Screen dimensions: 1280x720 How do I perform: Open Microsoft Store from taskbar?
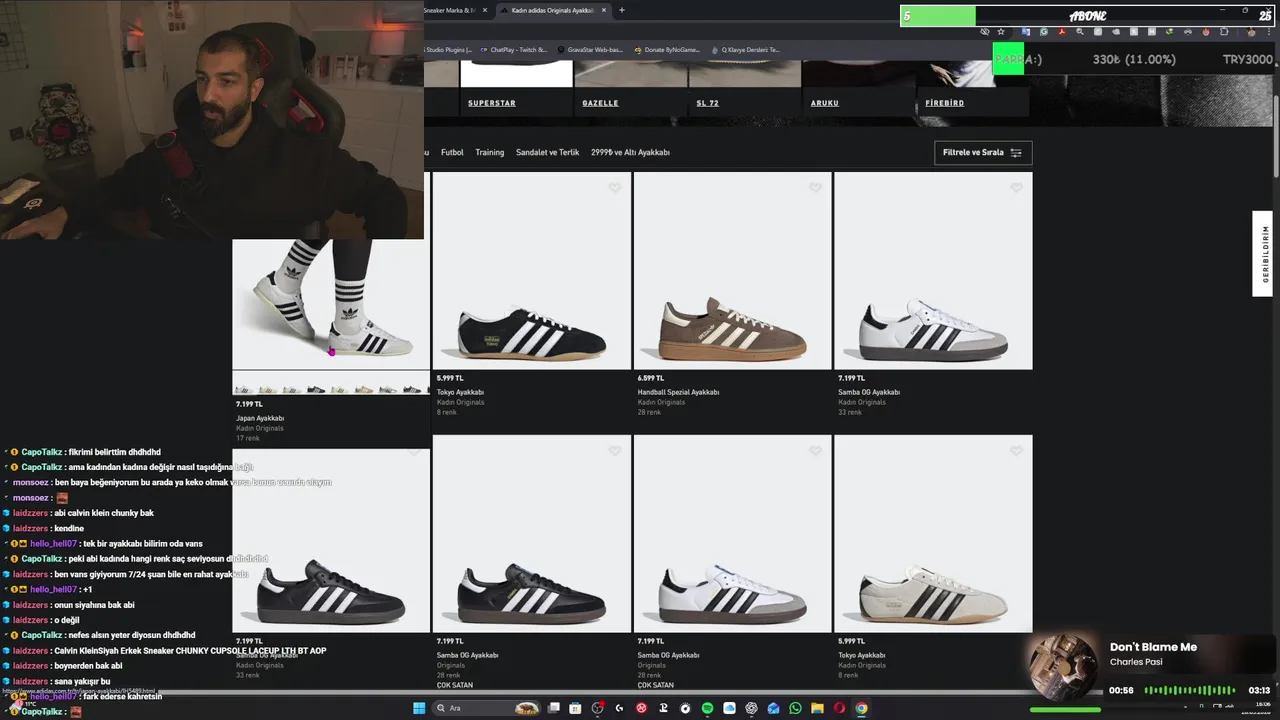pyautogui.click(x=575, y=708)
